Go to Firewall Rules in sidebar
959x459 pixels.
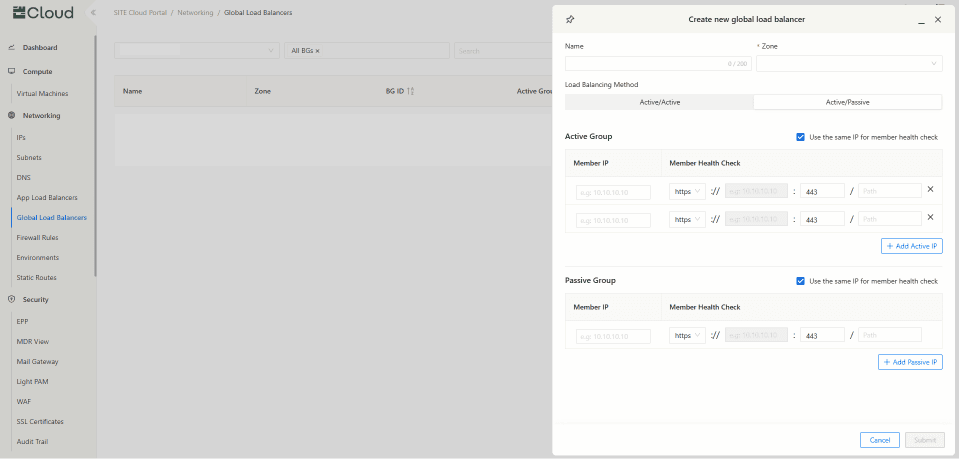pos(37,237)
